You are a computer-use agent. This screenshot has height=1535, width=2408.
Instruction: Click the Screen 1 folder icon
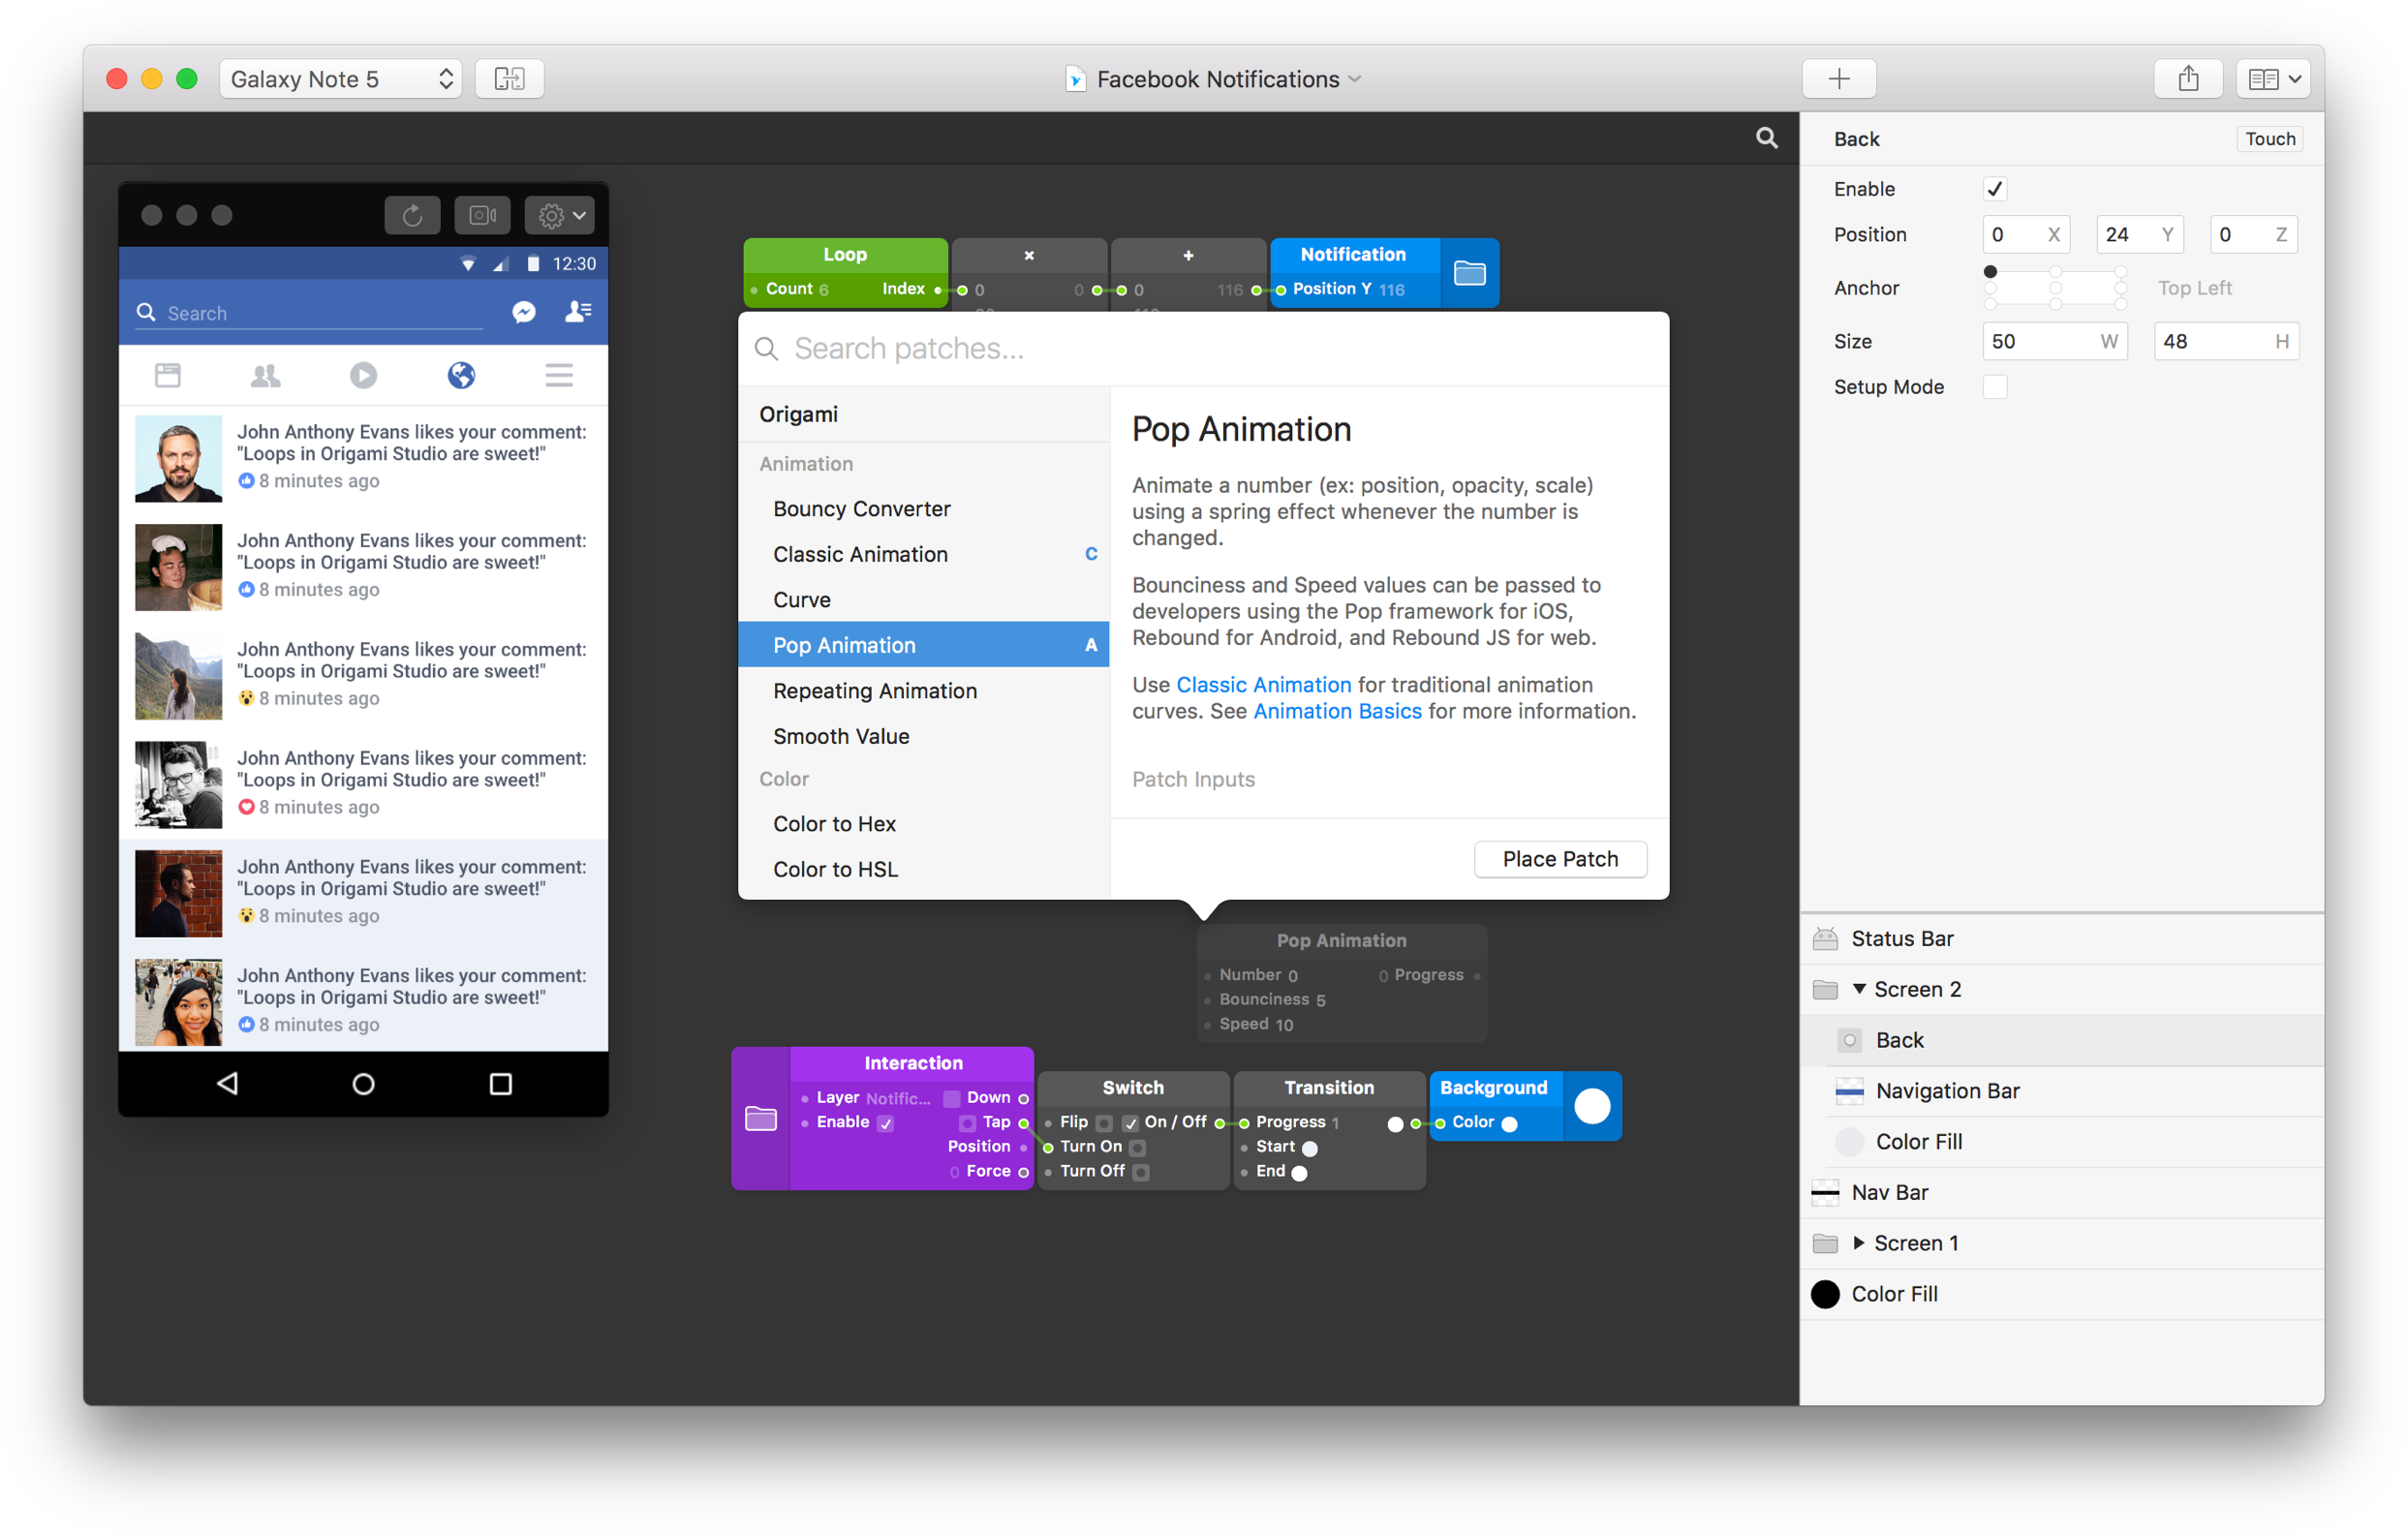1825,1243
